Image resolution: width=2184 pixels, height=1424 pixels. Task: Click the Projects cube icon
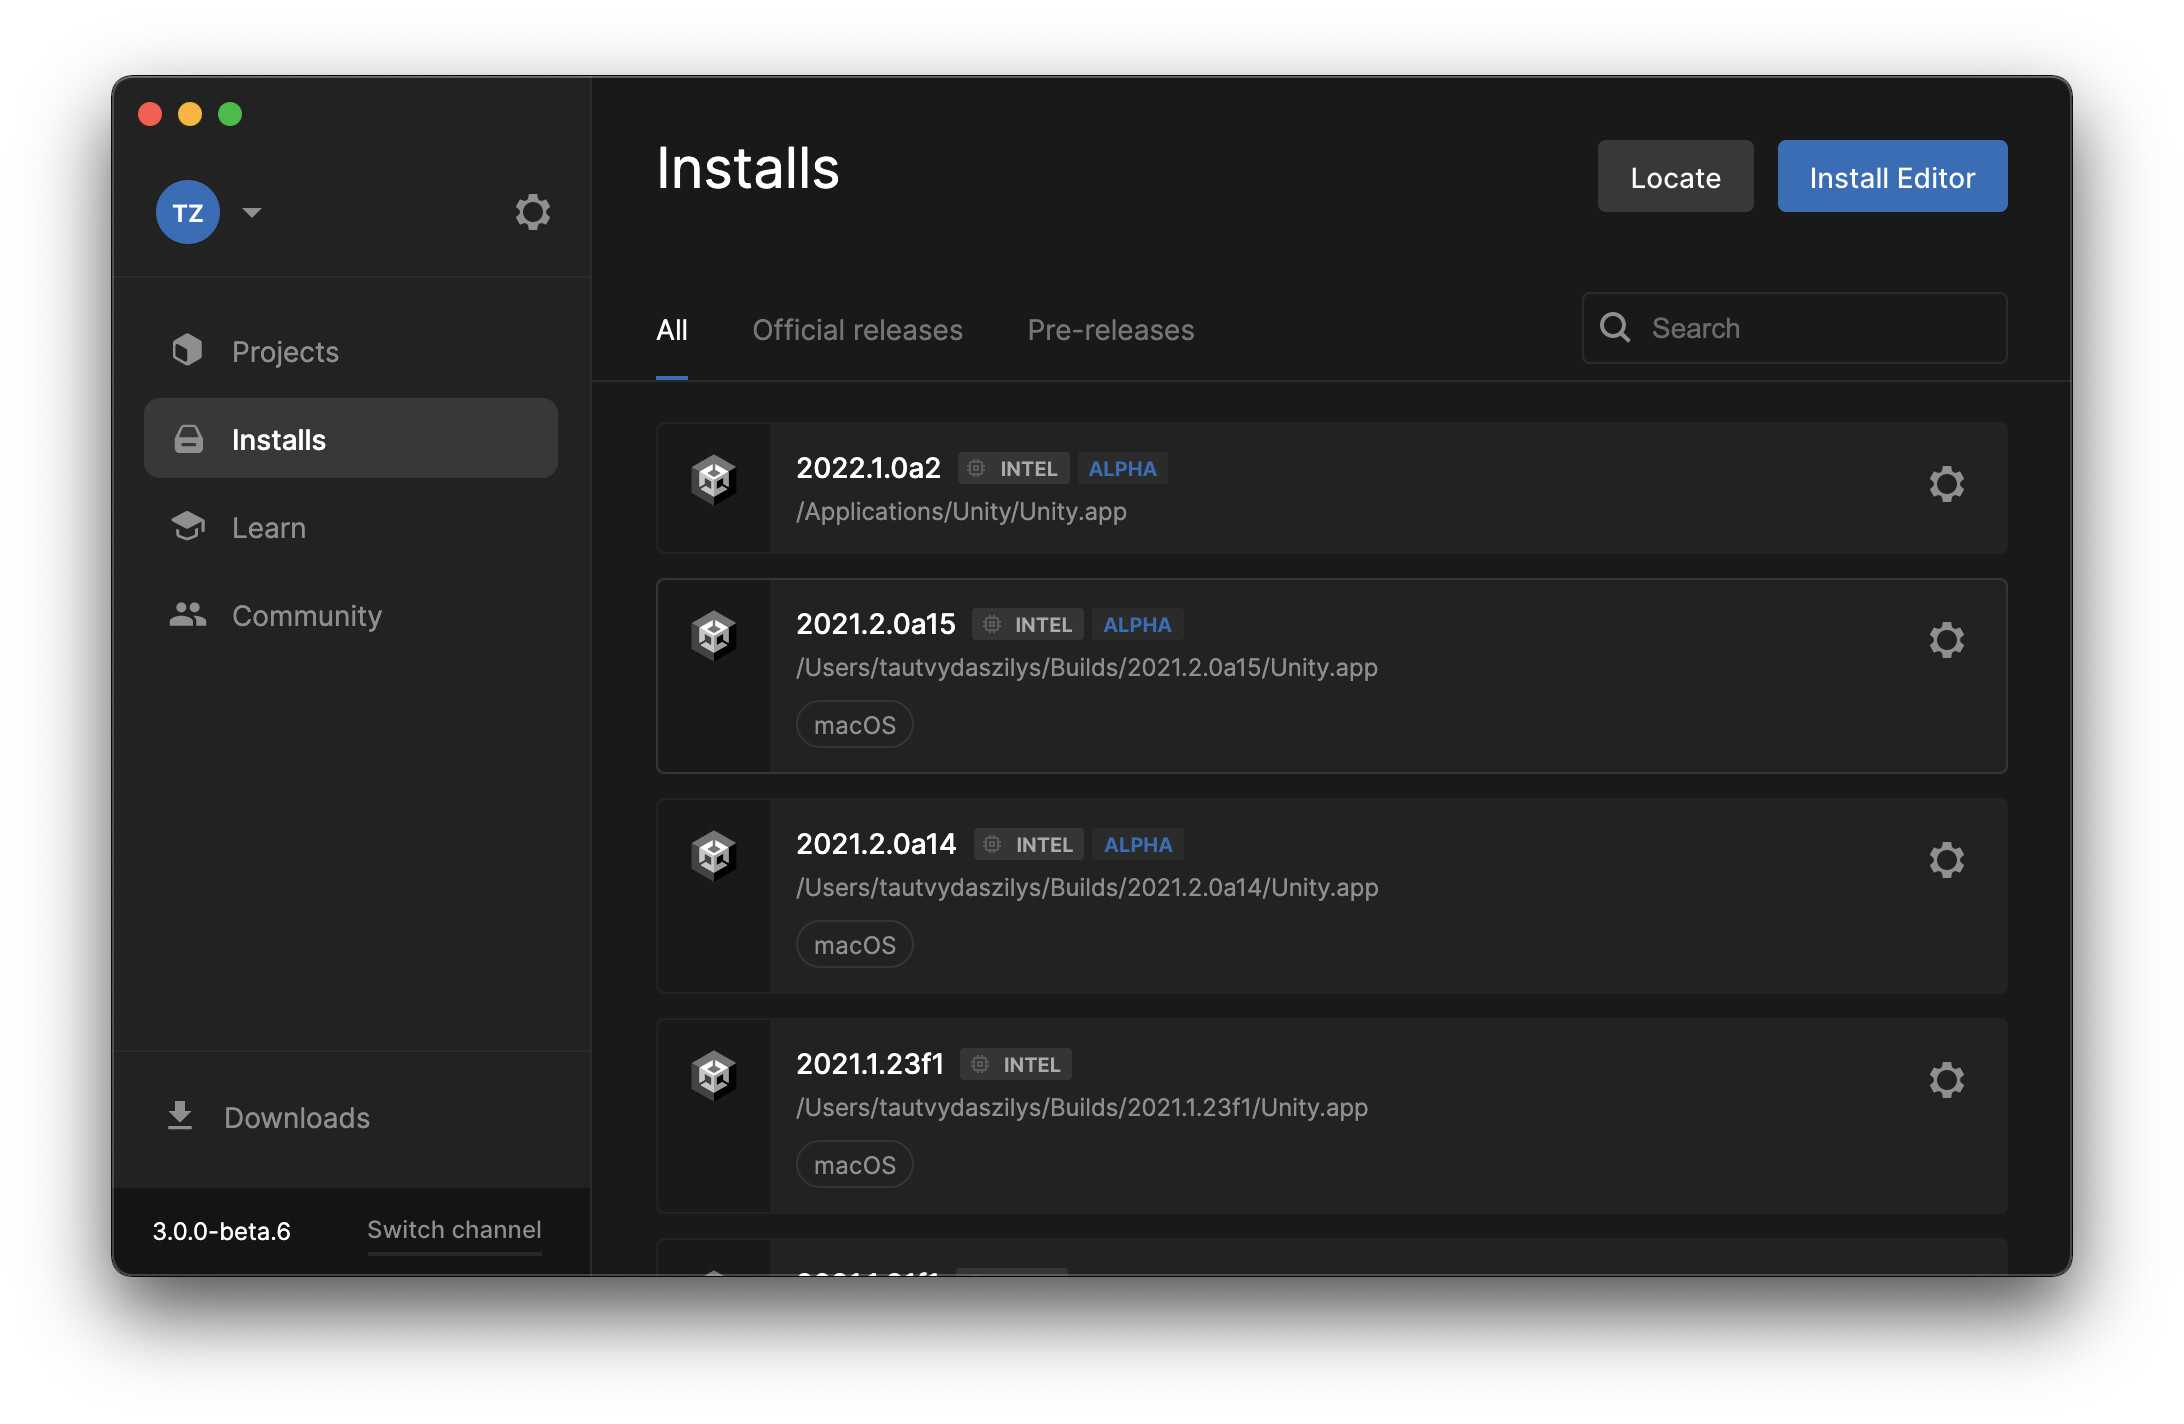point(187,350)
